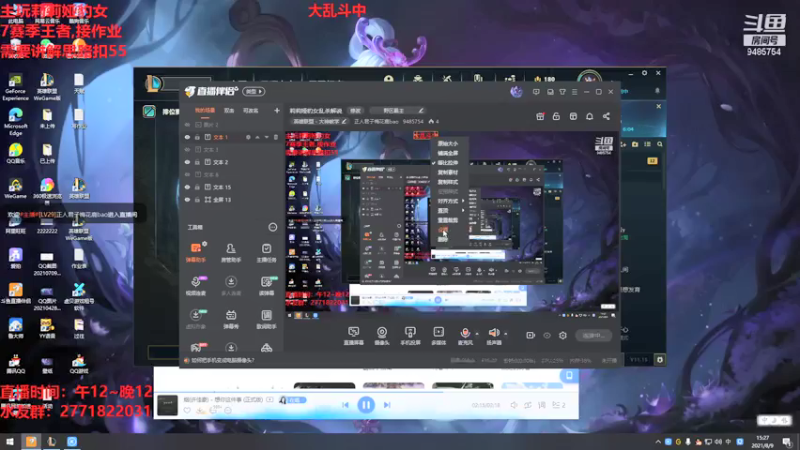The width and height of the screenshot is (800, 450).
Task: Expand speaker options arrow
Action: 506,334
